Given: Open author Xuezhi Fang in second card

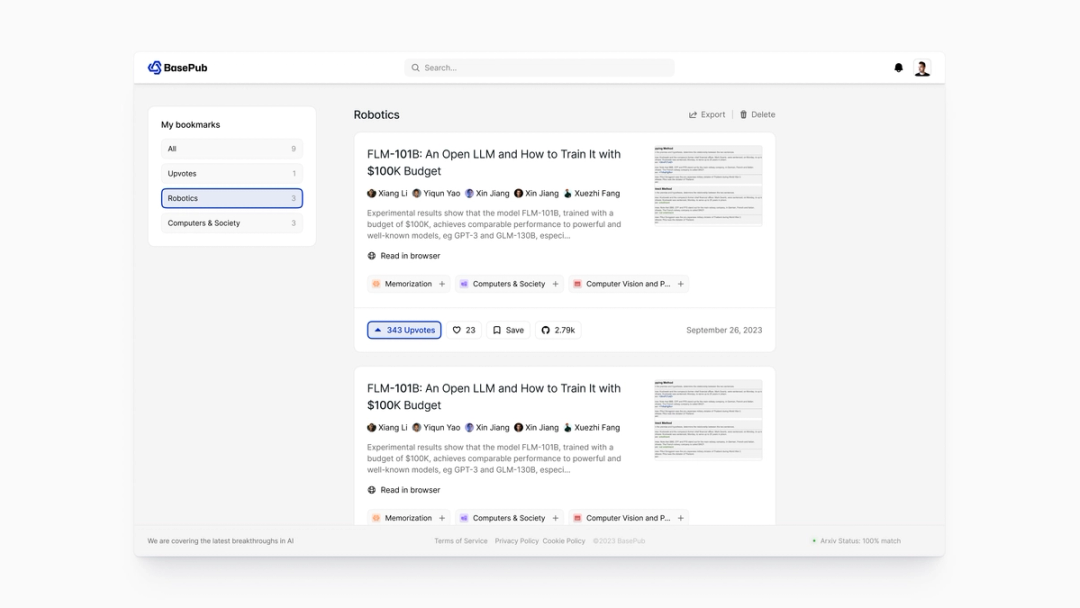Looking at the screenshot, I should pyautogui.click(x=592, y=428).
